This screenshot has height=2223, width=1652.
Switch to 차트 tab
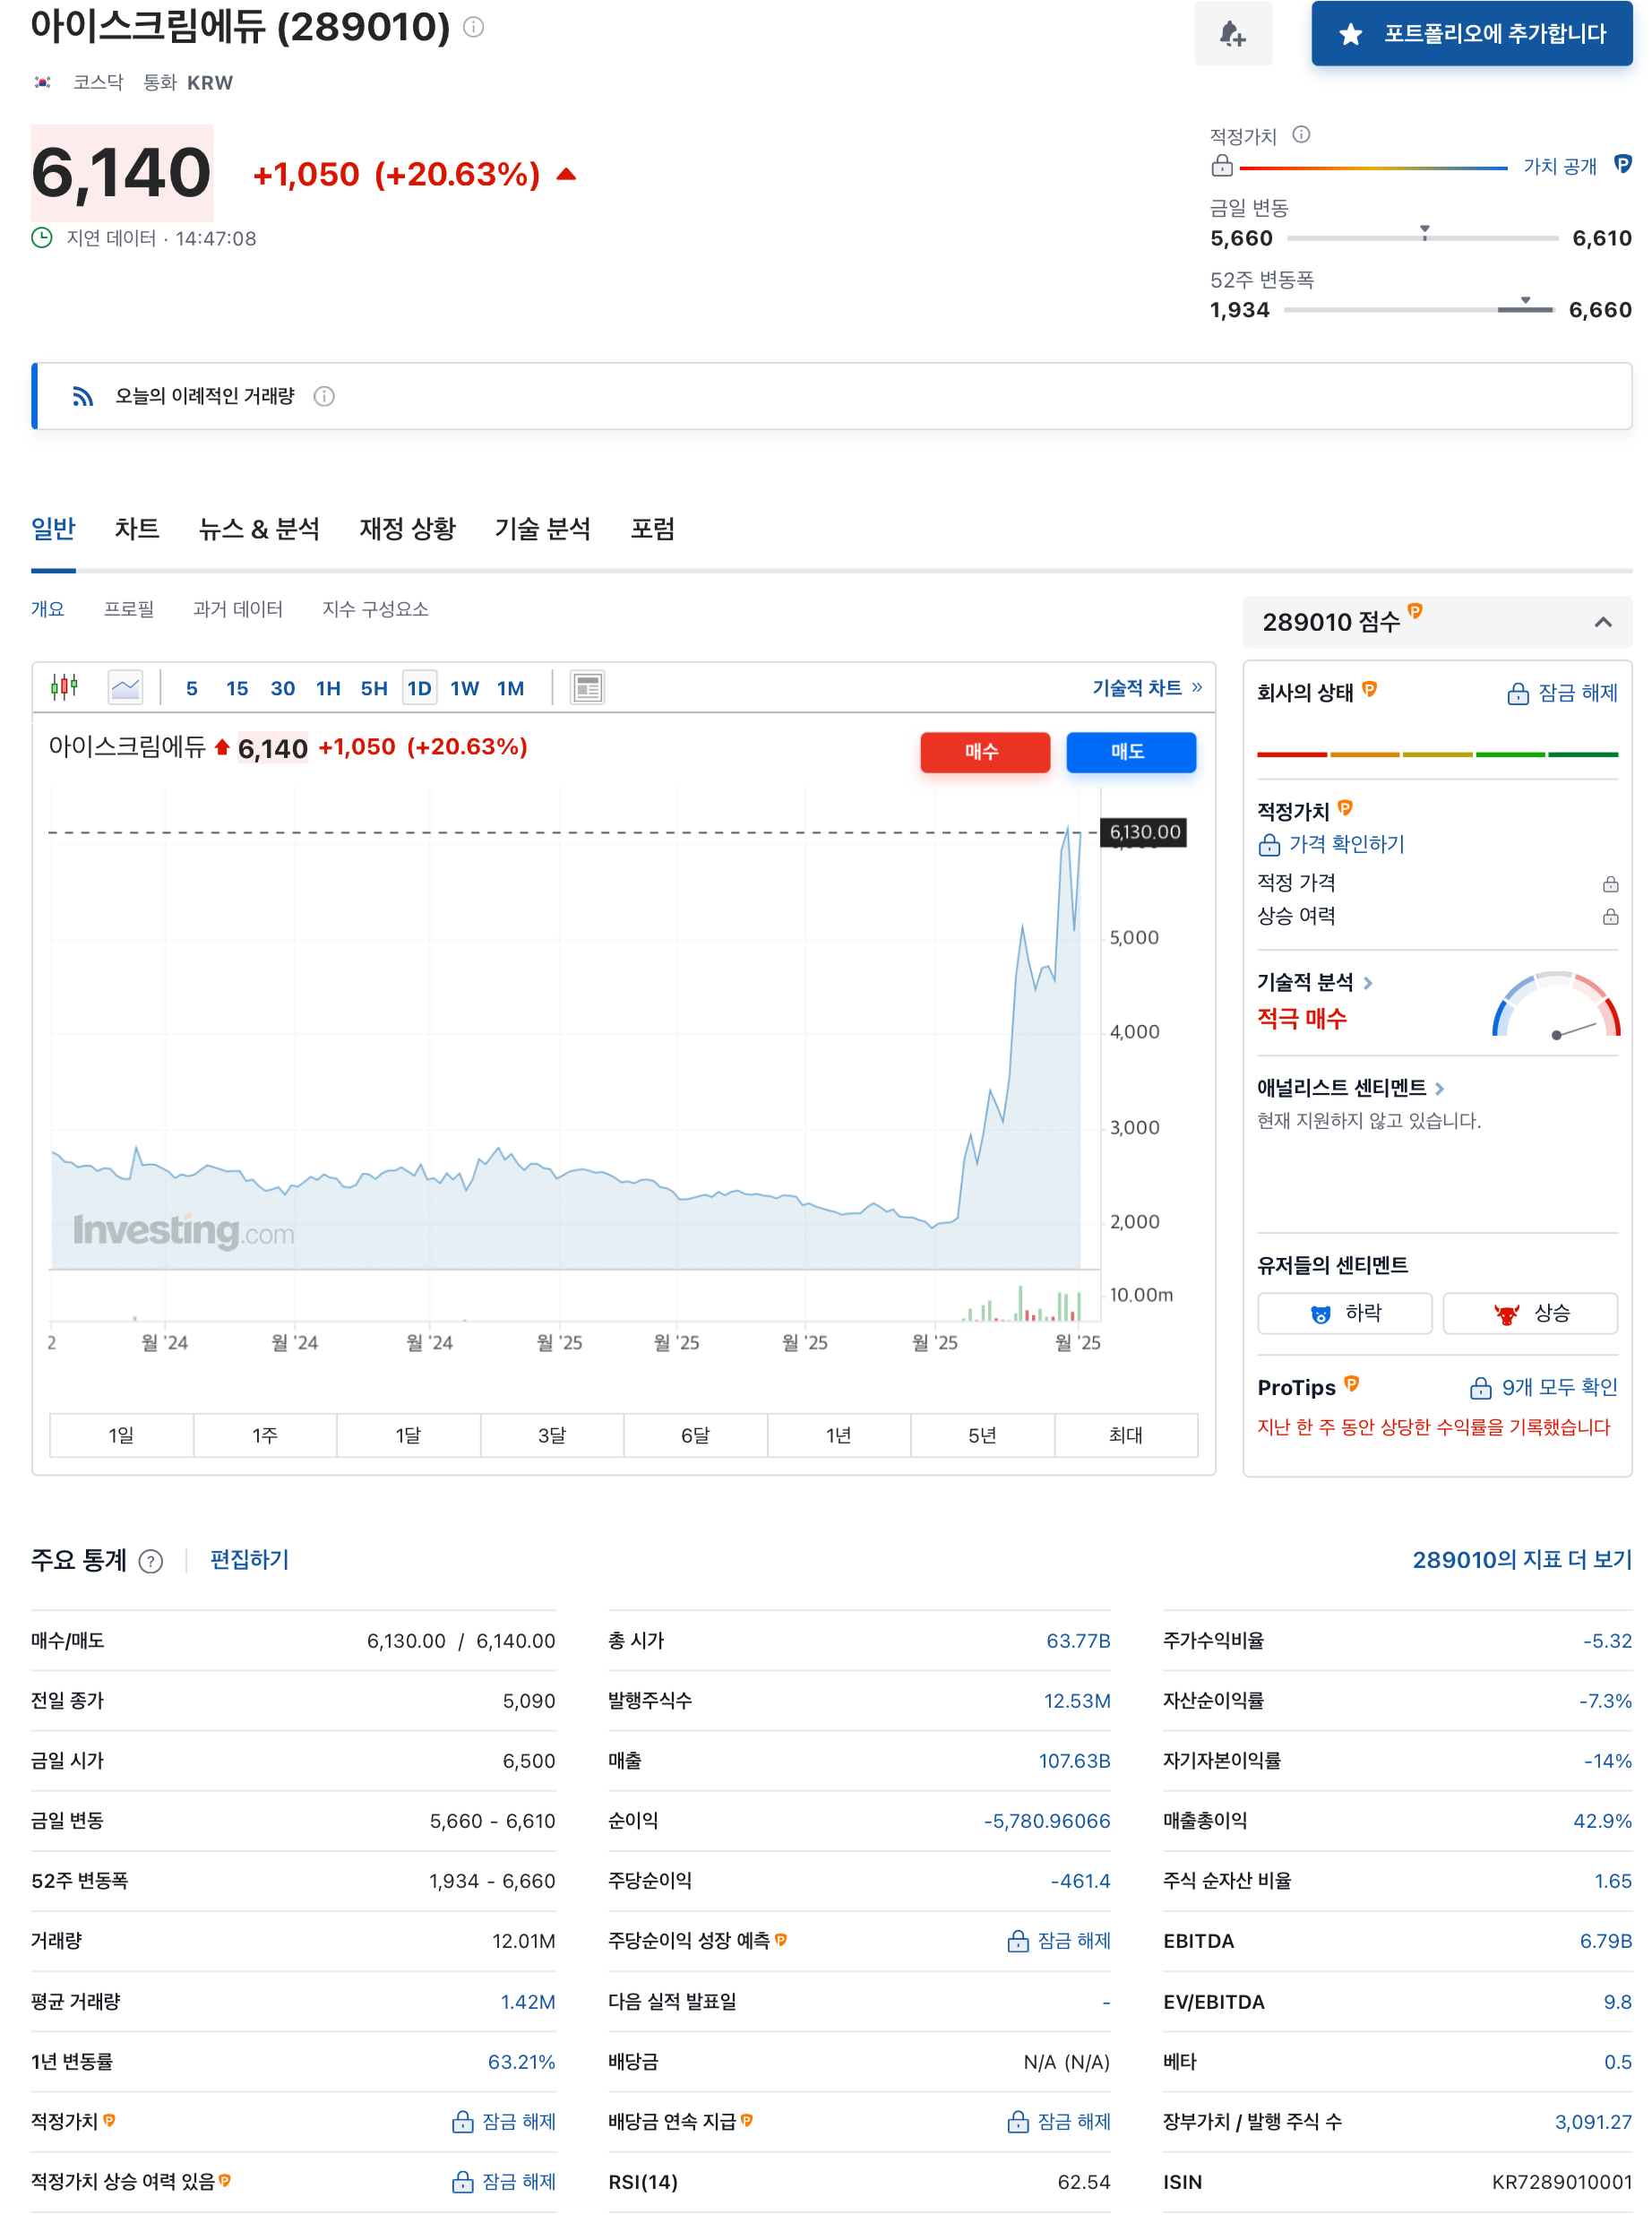(137, 528)
